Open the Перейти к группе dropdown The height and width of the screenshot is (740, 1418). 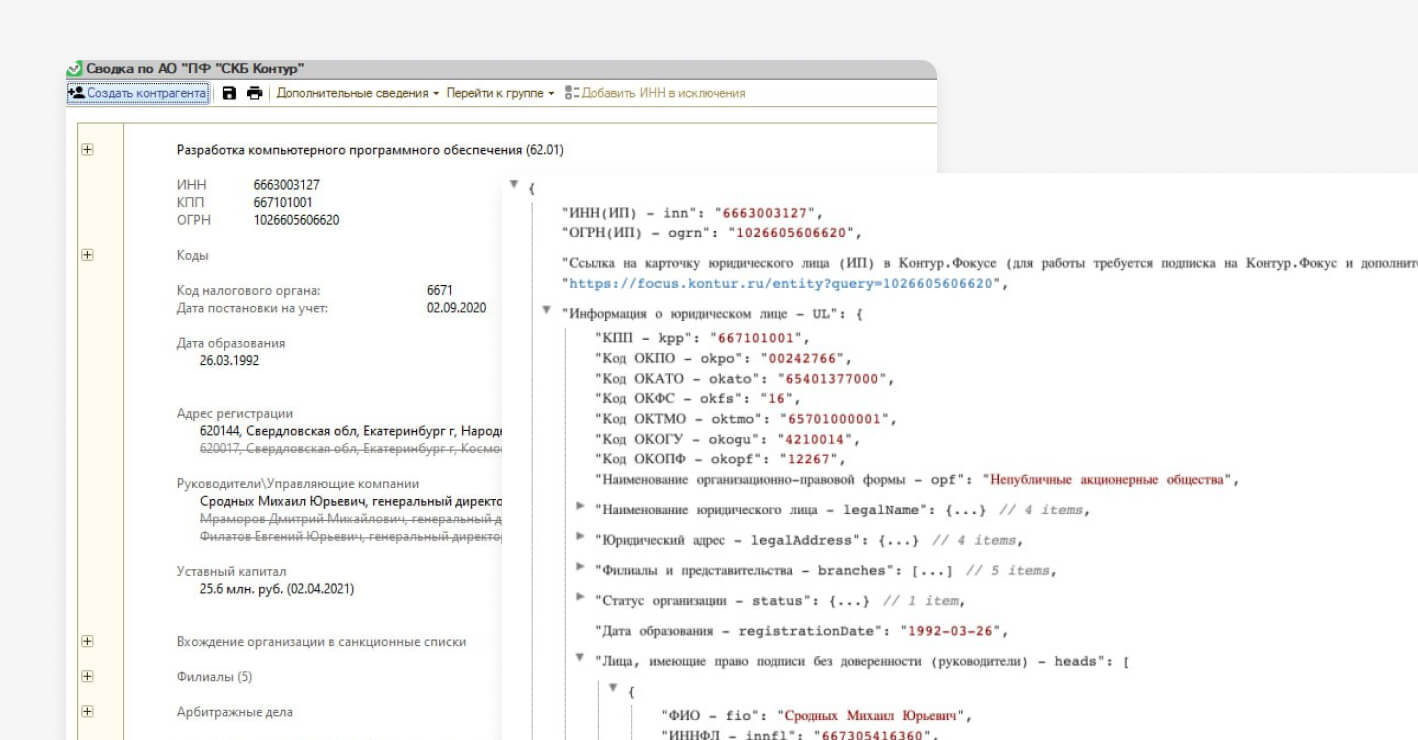coord(500,93)
